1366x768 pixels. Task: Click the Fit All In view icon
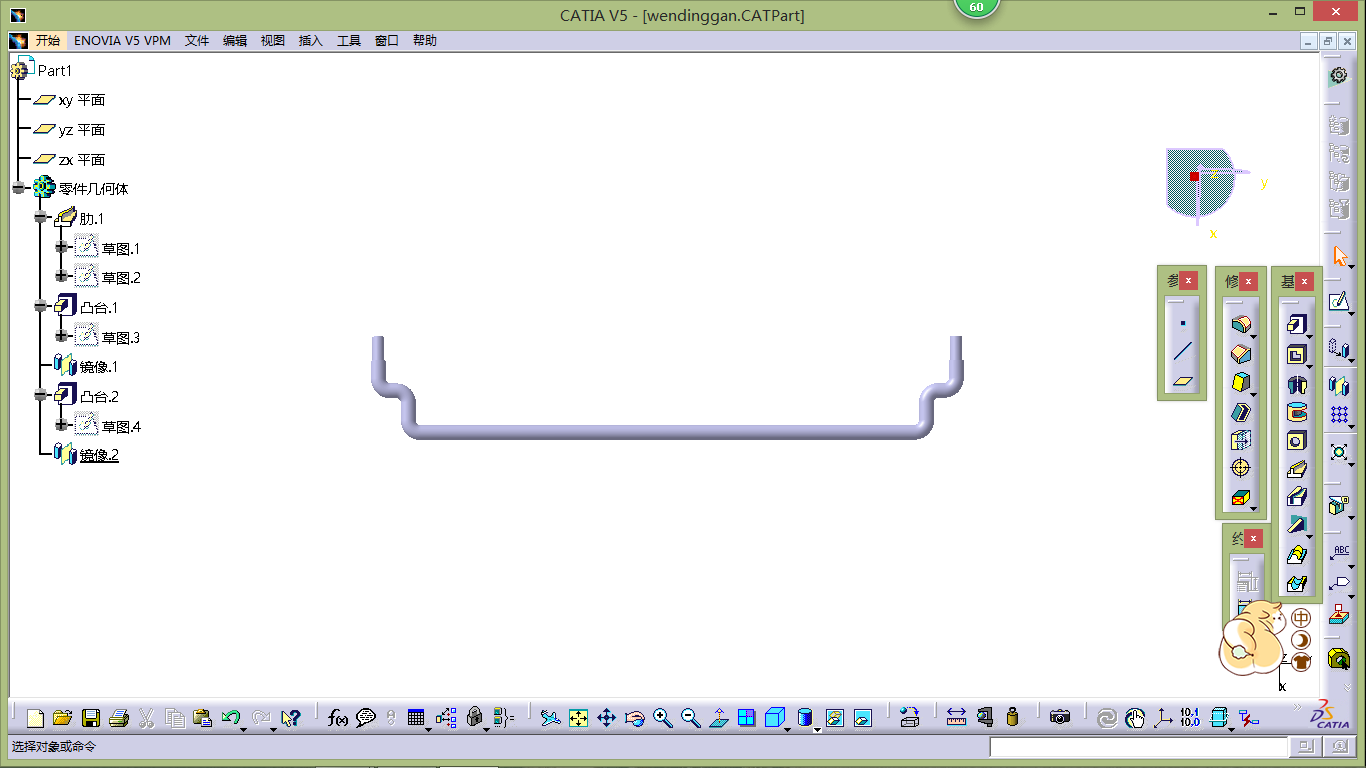[x=578, y=718]
